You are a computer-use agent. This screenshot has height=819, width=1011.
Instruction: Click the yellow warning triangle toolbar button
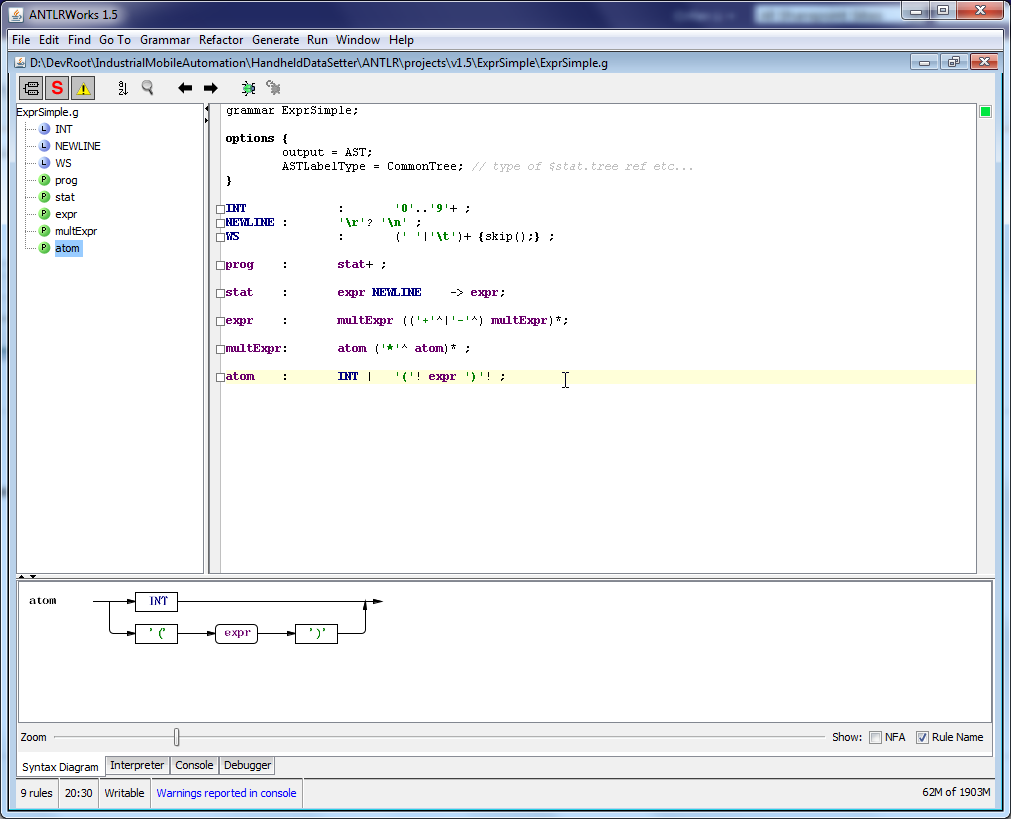pos(83,88)
